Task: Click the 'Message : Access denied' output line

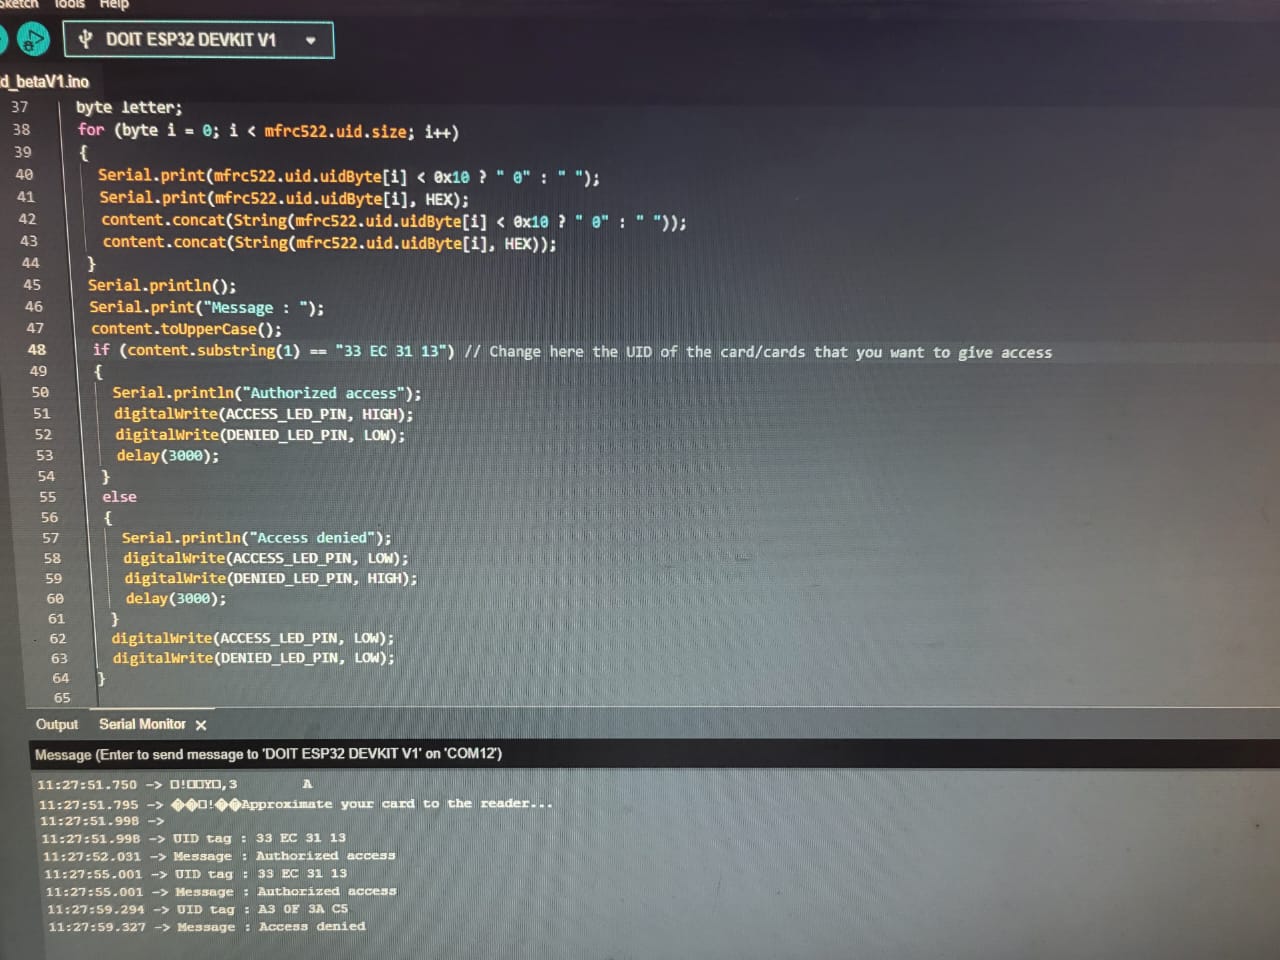Action: (207, 927)
